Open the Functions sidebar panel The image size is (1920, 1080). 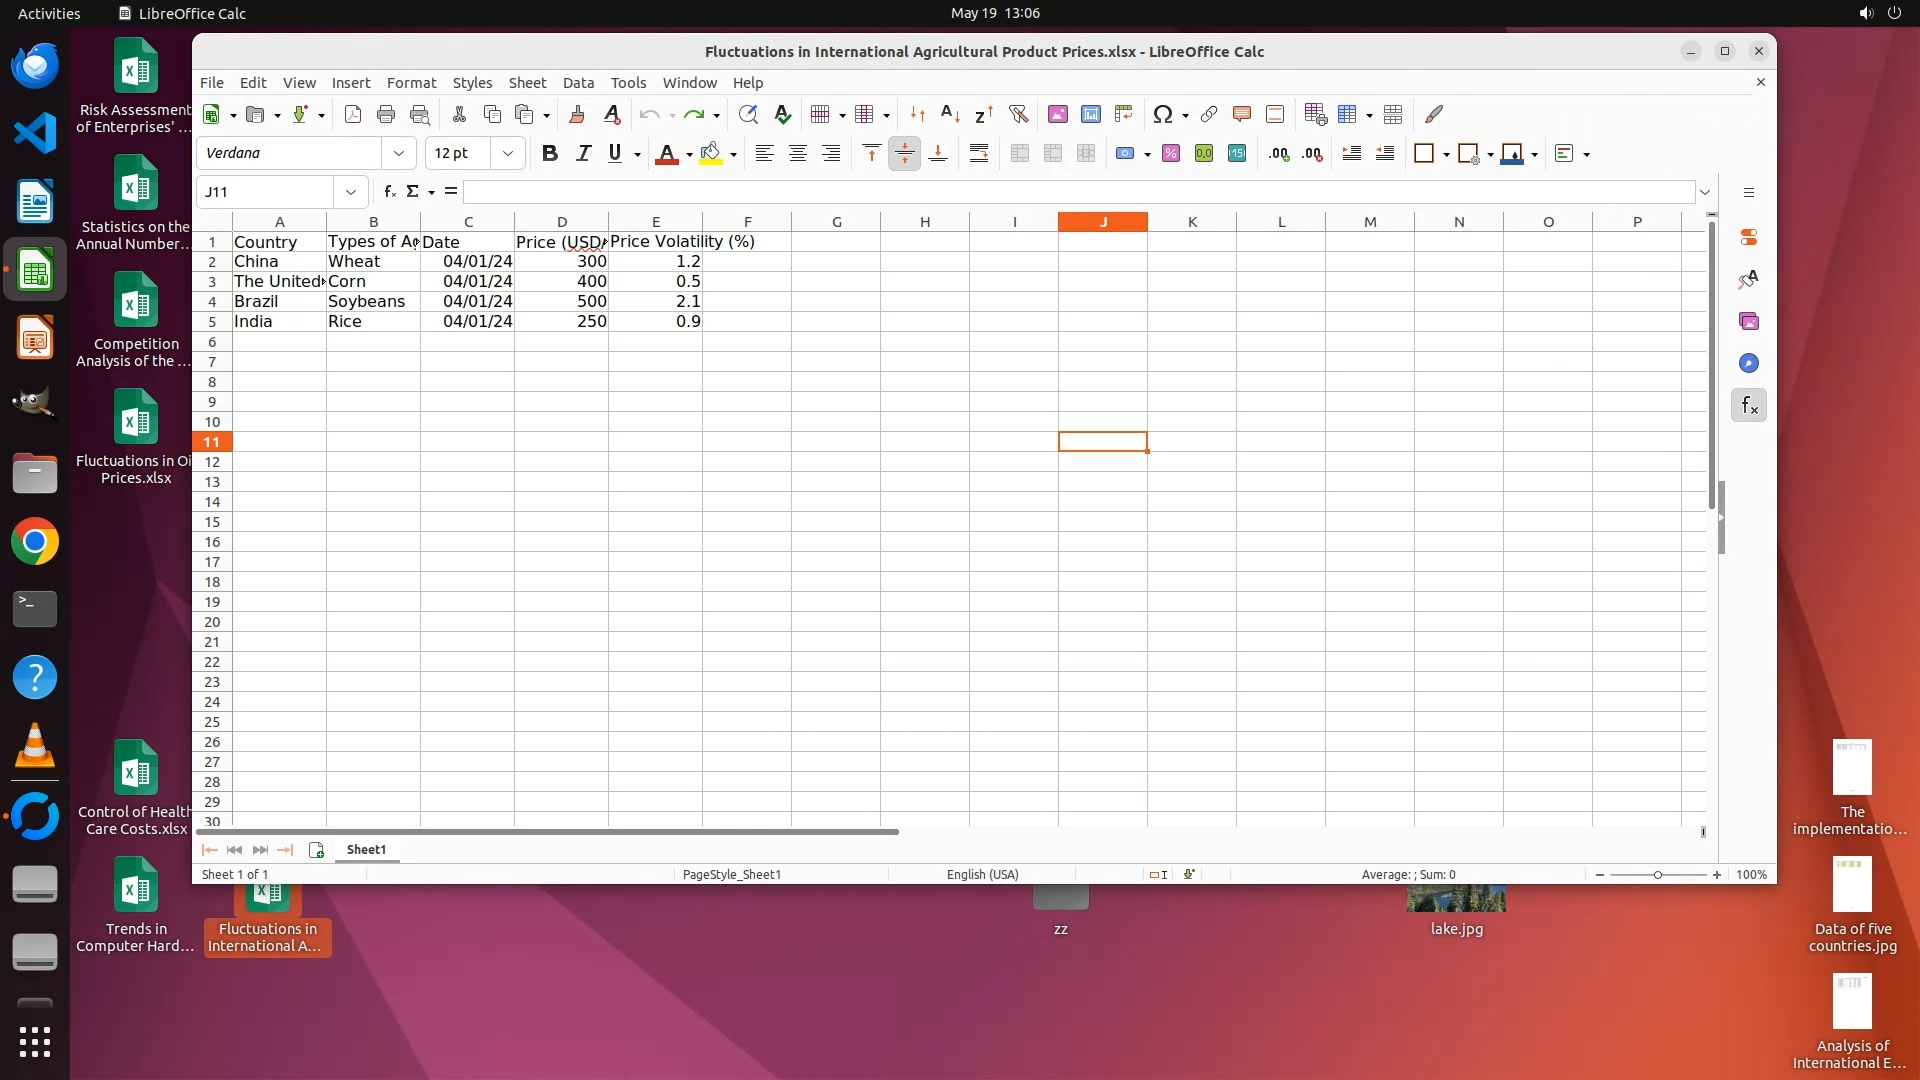[x=1748, y=406]
